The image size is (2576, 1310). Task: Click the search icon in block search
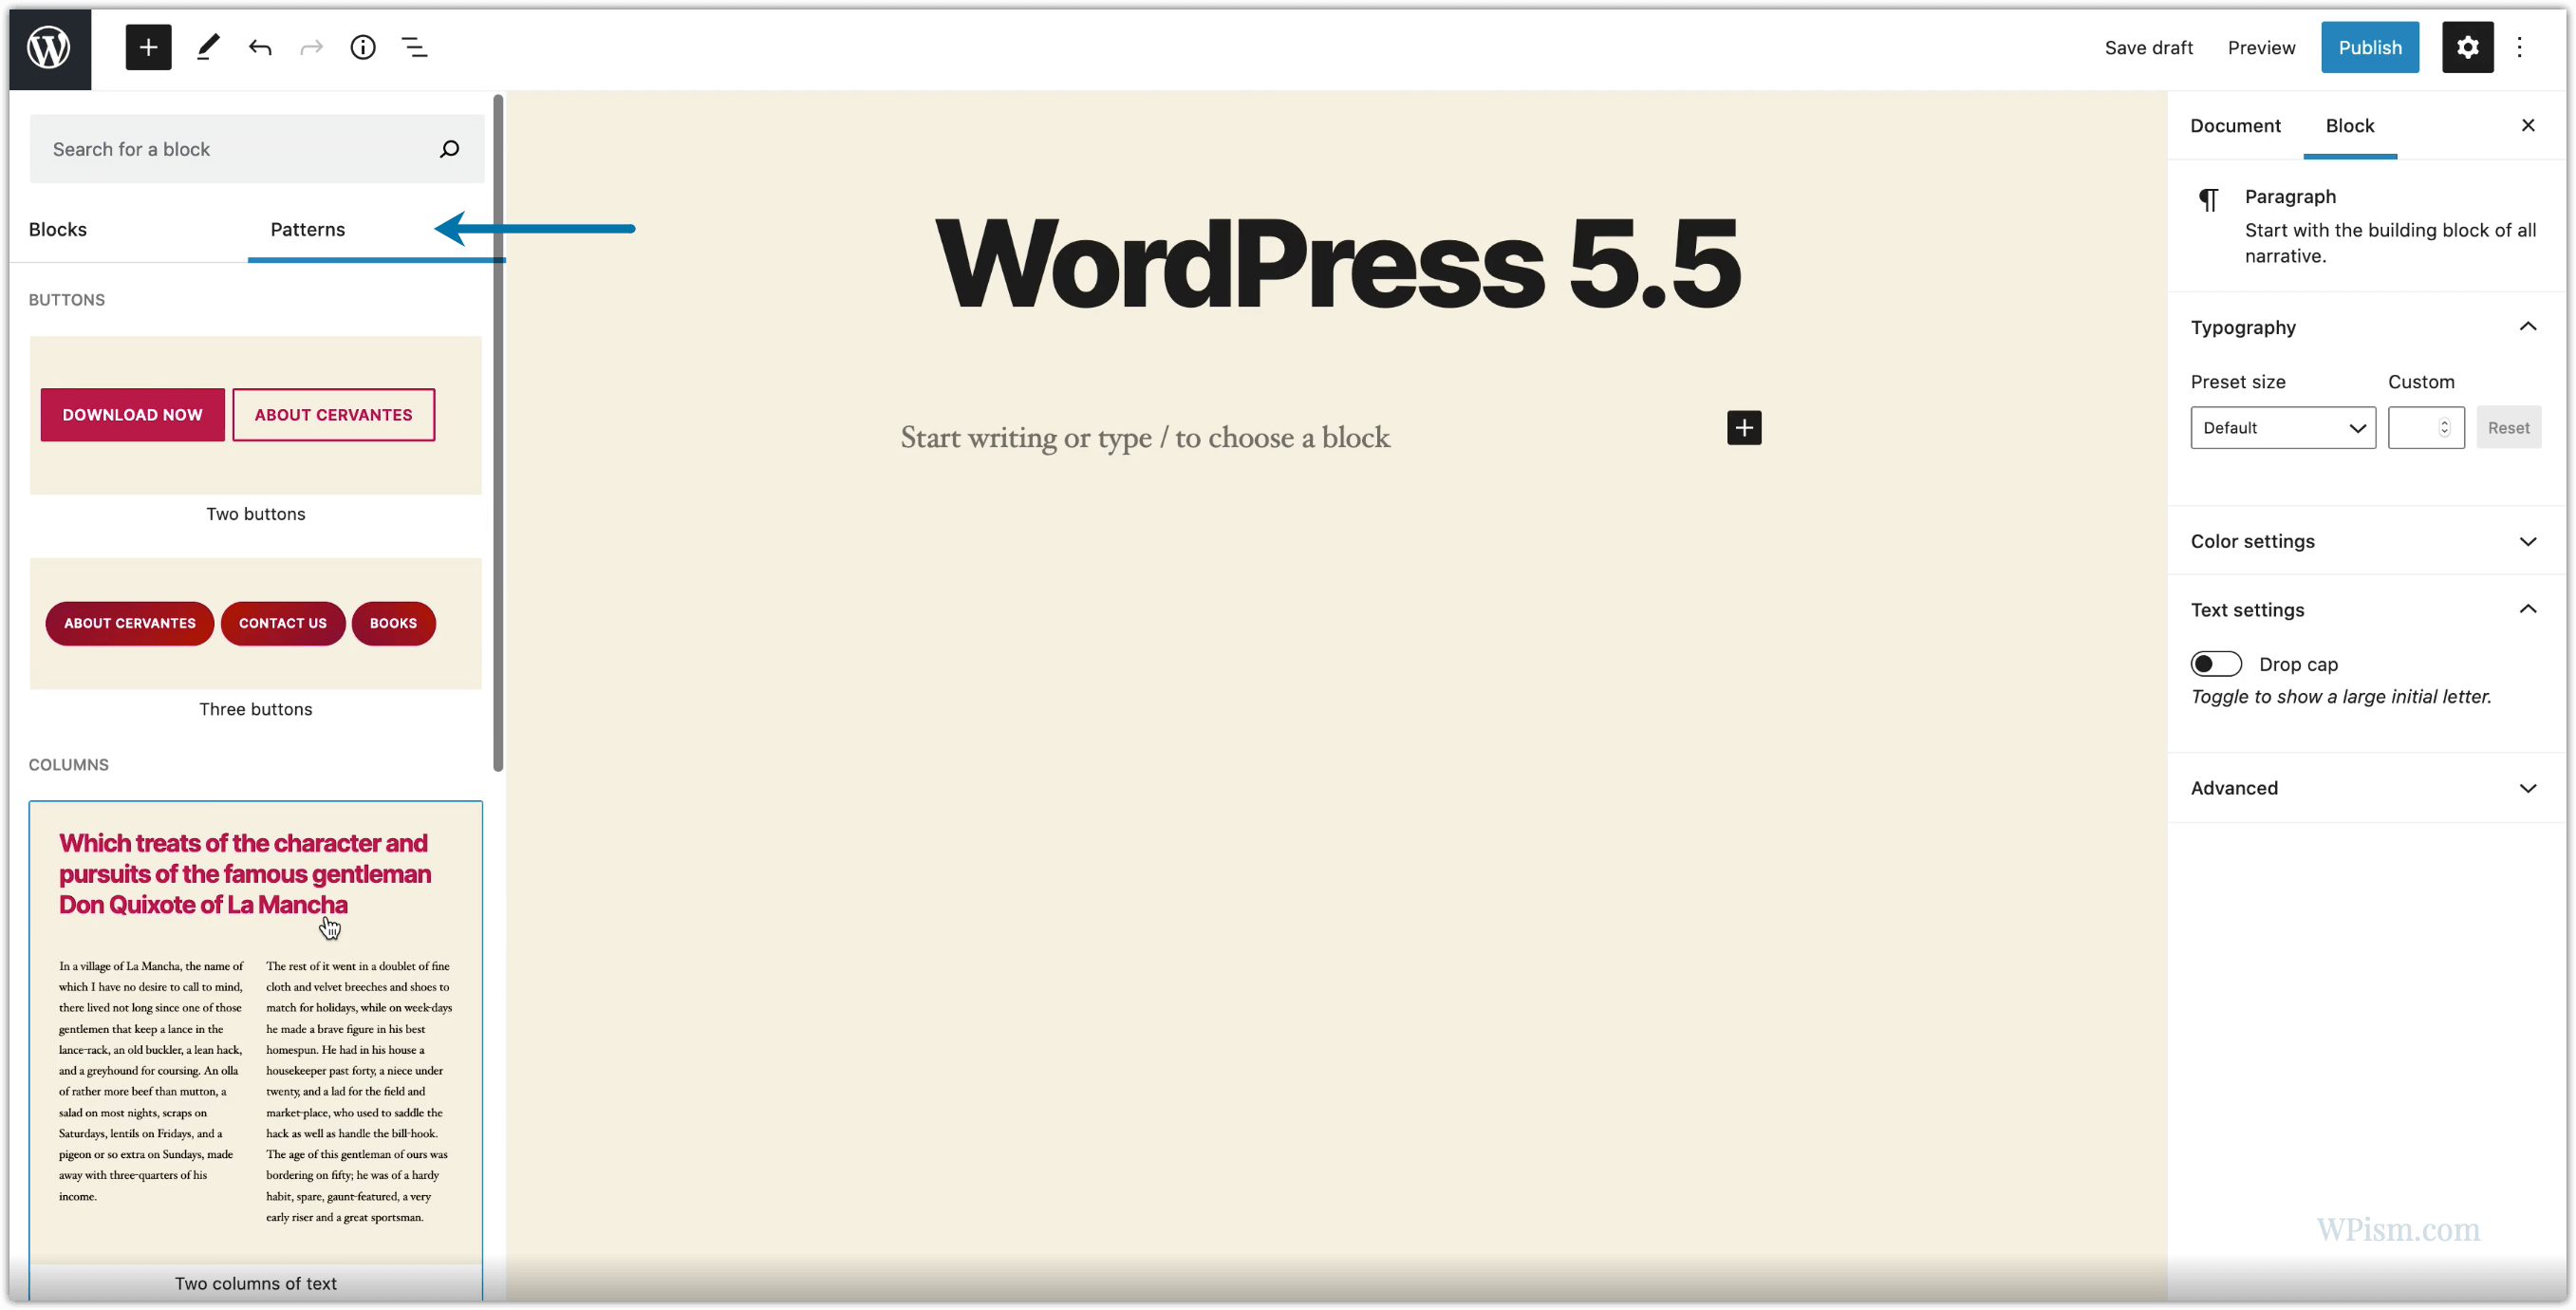449,148
